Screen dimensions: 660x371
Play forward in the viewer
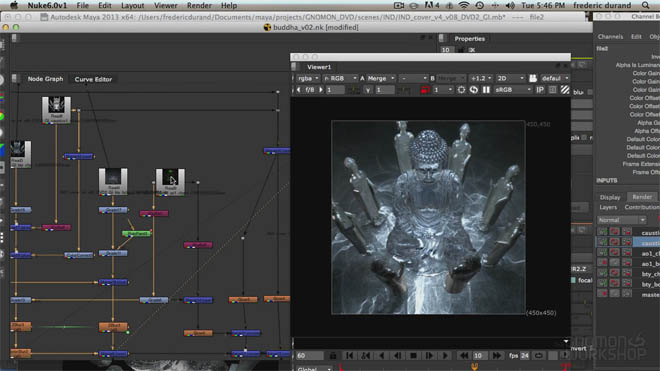445,356
